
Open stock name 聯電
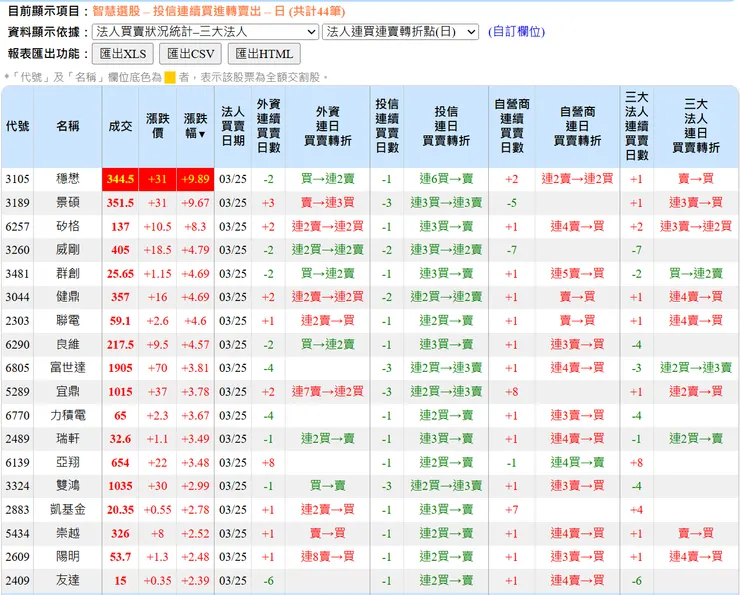coord(67,321)
